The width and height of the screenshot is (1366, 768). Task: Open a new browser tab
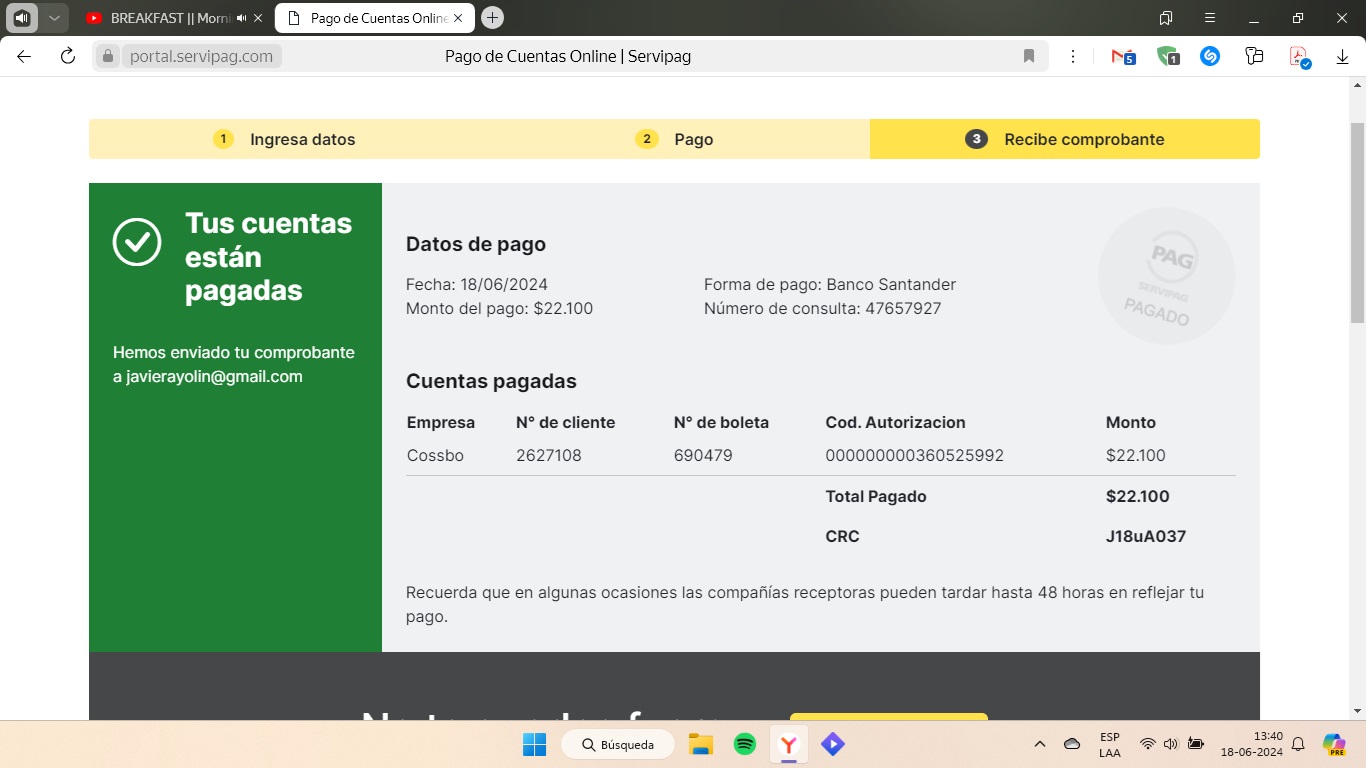(x=492, y=18)
